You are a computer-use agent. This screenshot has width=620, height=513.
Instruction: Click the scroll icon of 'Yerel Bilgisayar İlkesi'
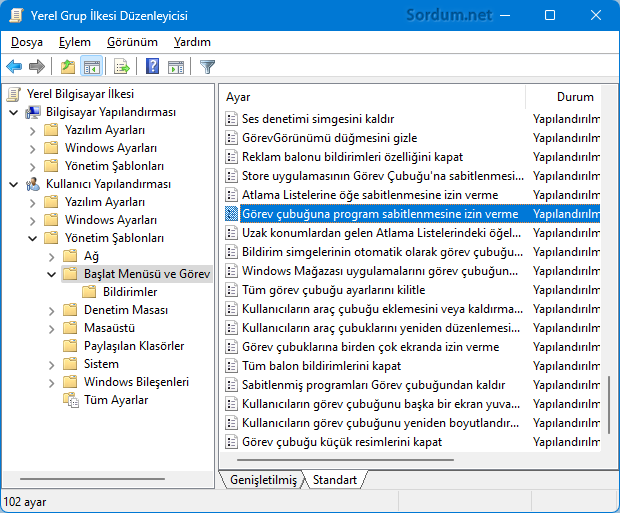coord(14,94)
